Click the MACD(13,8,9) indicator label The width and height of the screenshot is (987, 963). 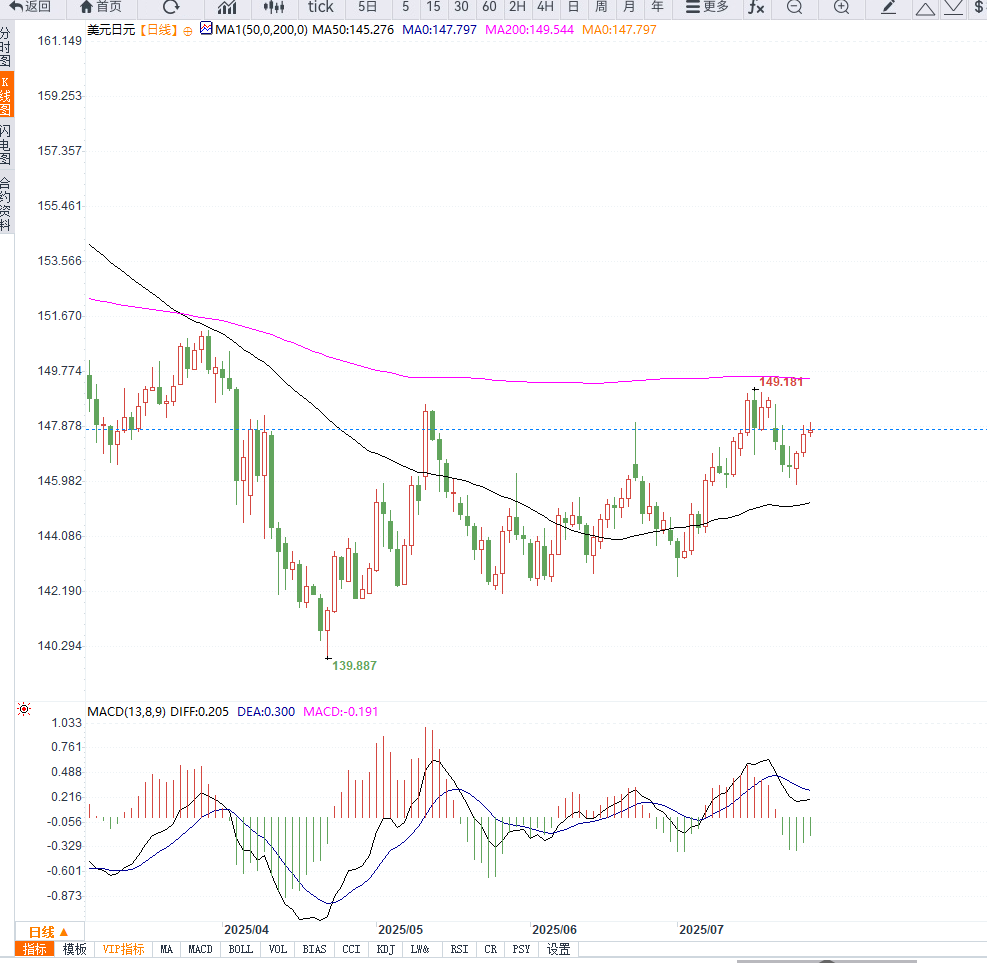tap(127, 711)
